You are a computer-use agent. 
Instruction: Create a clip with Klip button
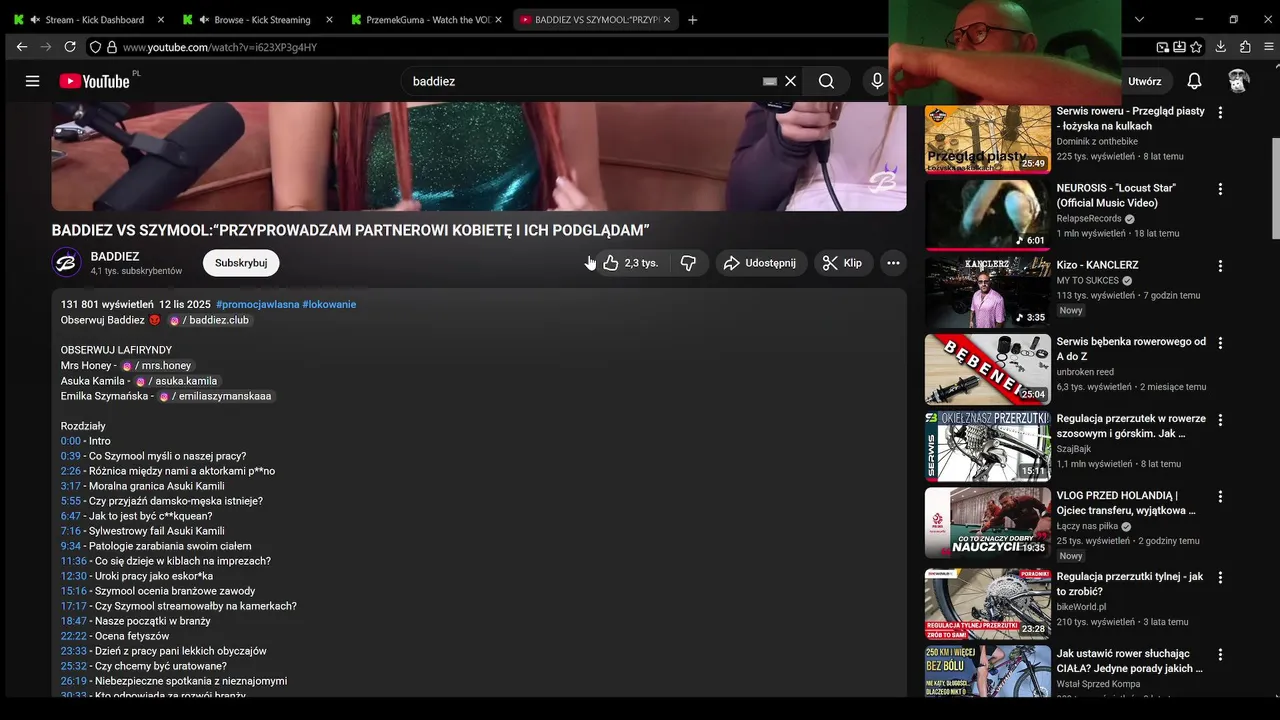(x=842, y=263)
